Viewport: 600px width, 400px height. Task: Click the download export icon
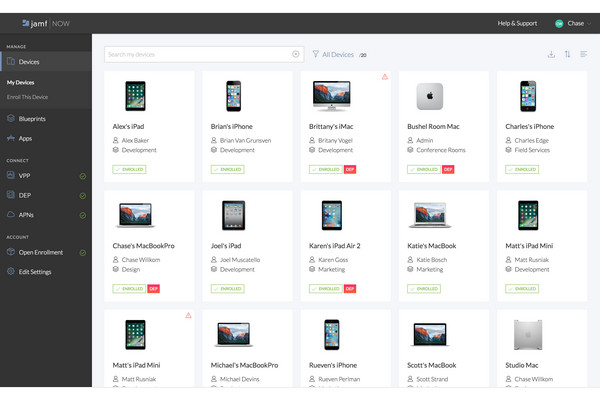[551, 54]
